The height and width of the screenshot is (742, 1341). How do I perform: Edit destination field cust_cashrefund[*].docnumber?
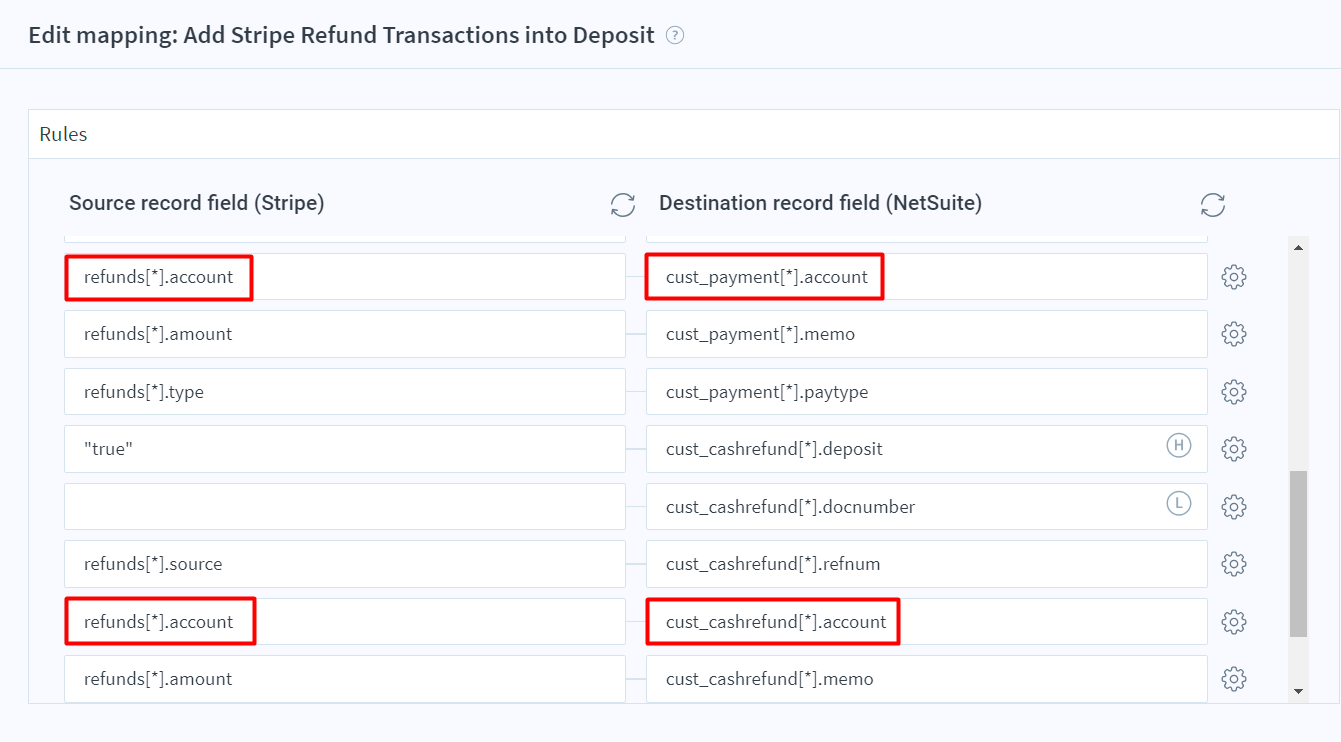[x=927, y=507]
